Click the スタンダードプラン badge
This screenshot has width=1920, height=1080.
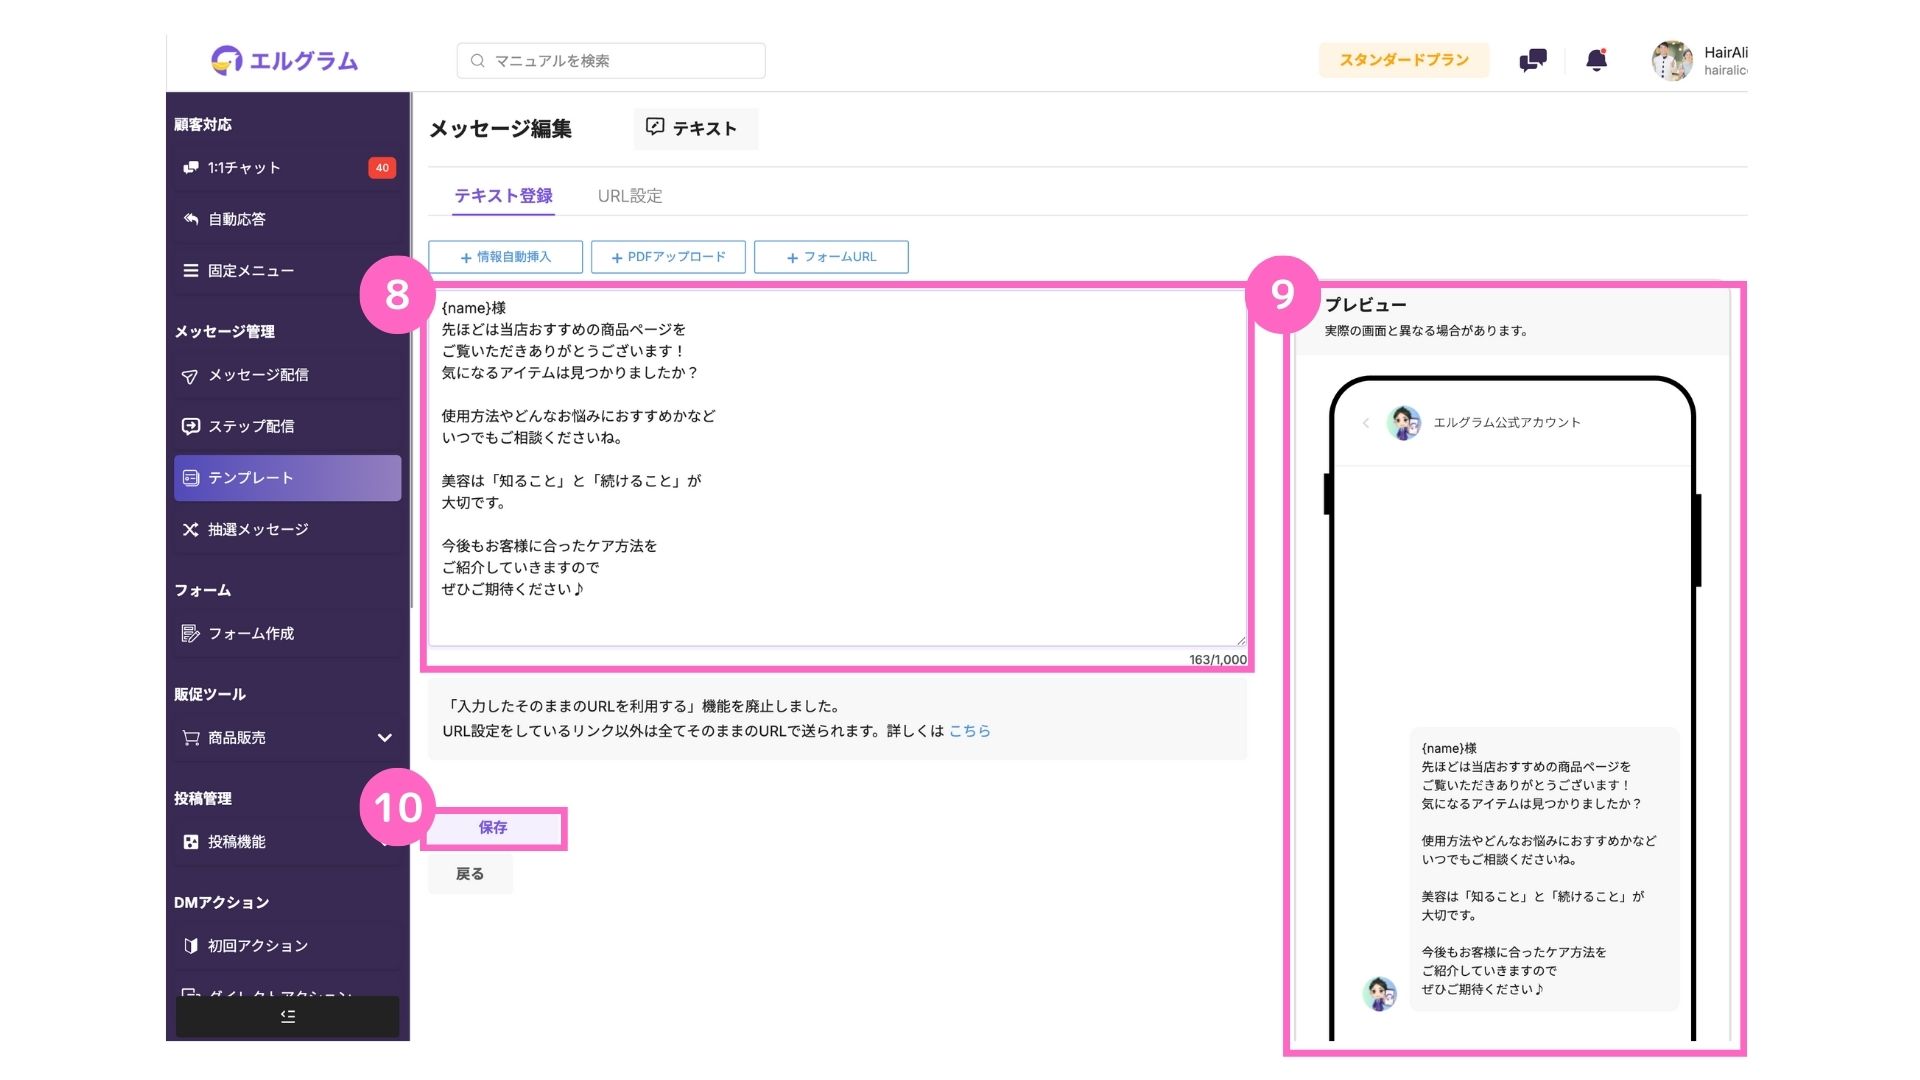[1404, 60]
